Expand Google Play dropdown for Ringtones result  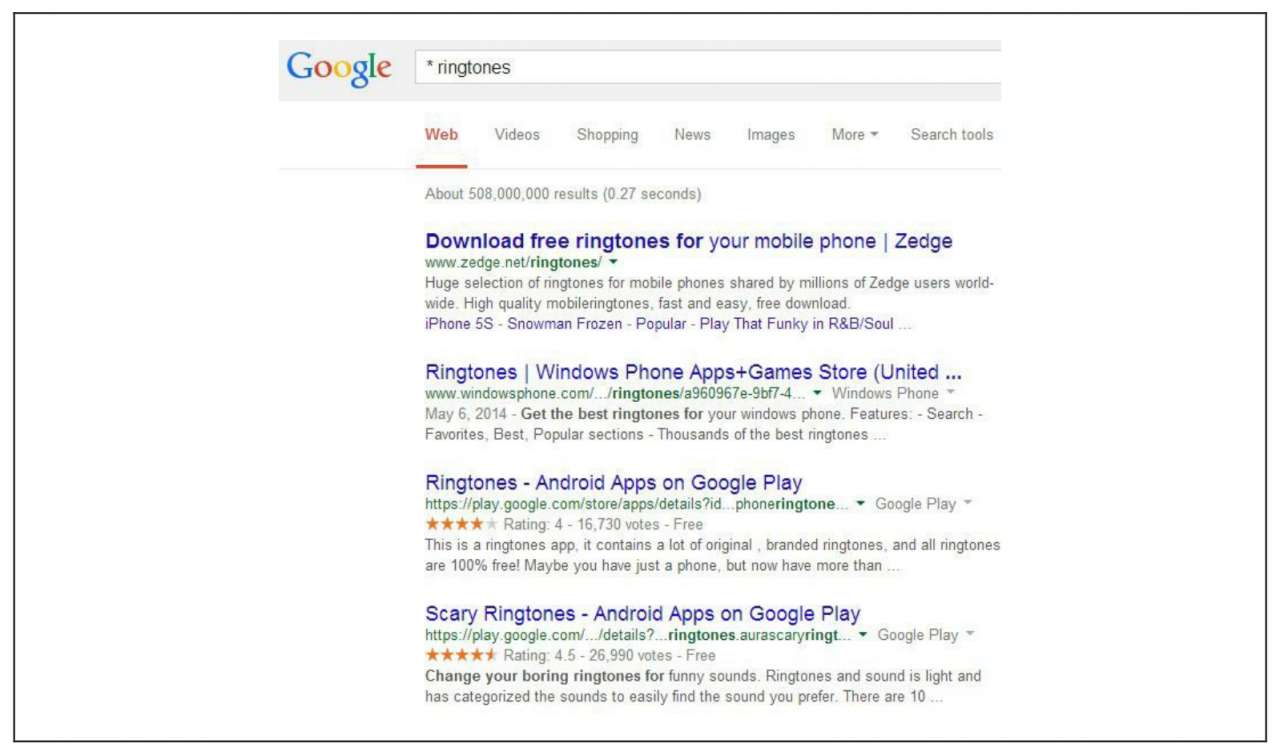coord(923,504)
